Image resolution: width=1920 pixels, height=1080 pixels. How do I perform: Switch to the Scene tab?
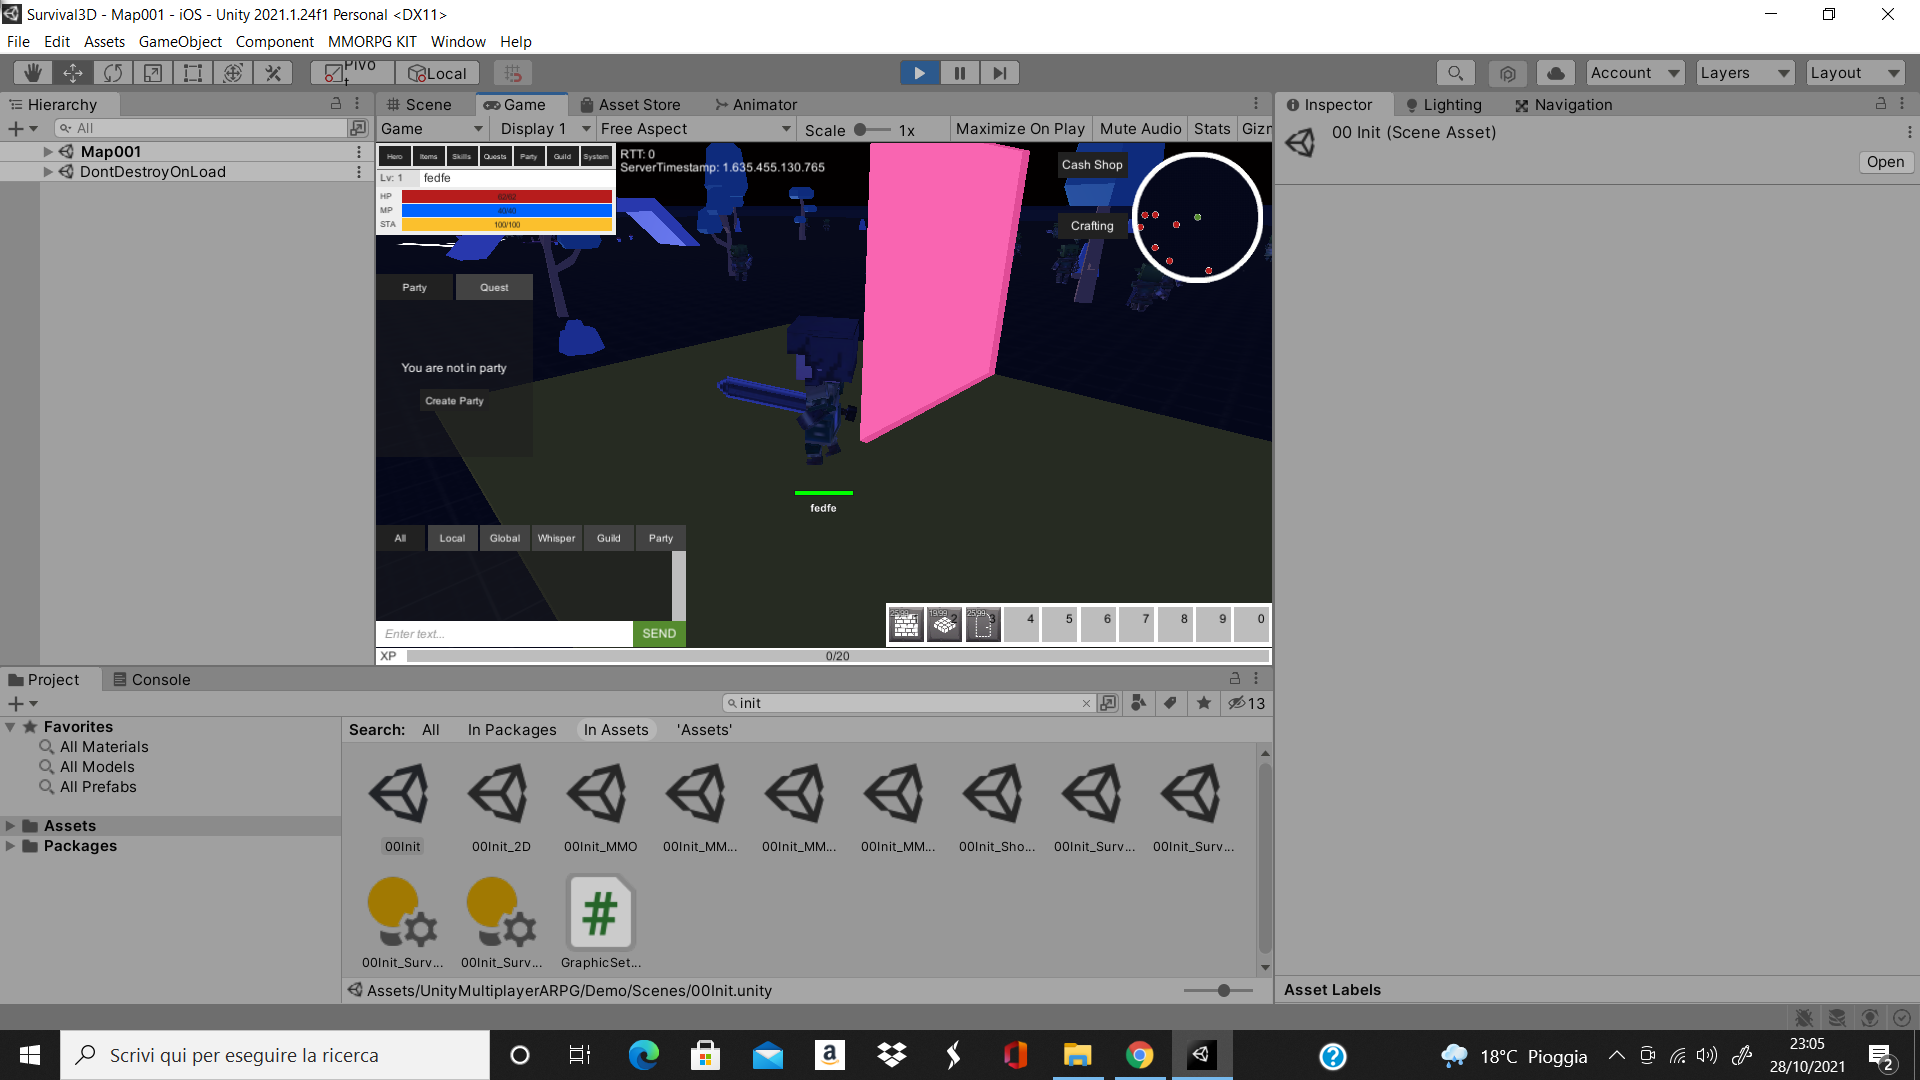419,105
